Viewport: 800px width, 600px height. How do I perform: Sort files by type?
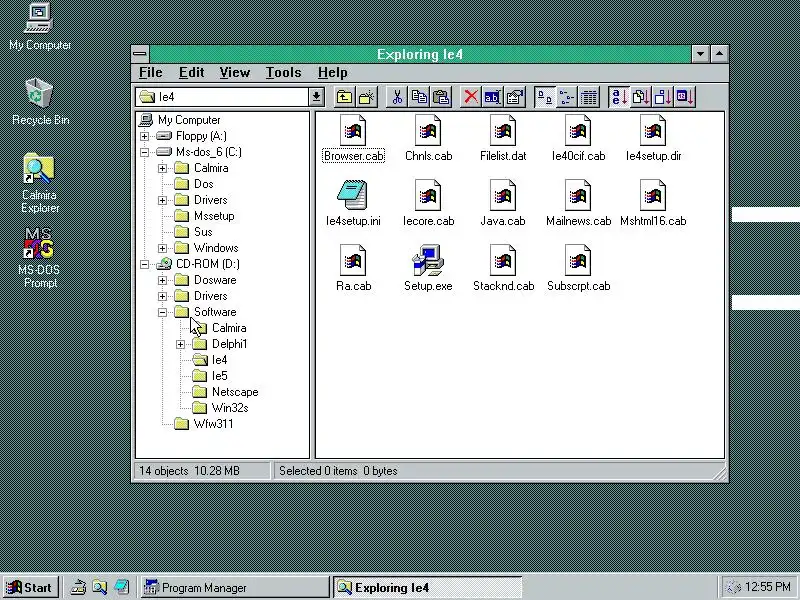[x=641, y=97]
